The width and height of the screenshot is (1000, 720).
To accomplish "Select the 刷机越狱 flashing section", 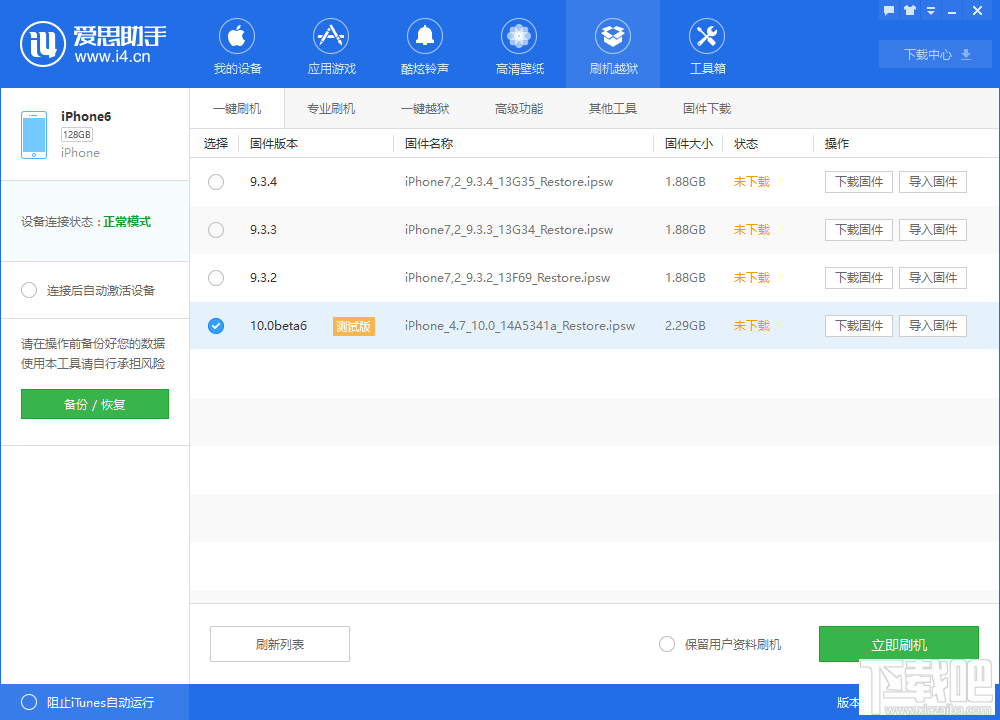I will coord(613,44).
